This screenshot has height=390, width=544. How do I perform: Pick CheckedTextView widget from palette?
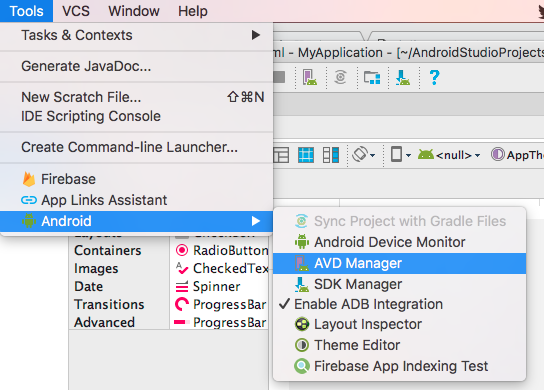(x=221, y=268)
